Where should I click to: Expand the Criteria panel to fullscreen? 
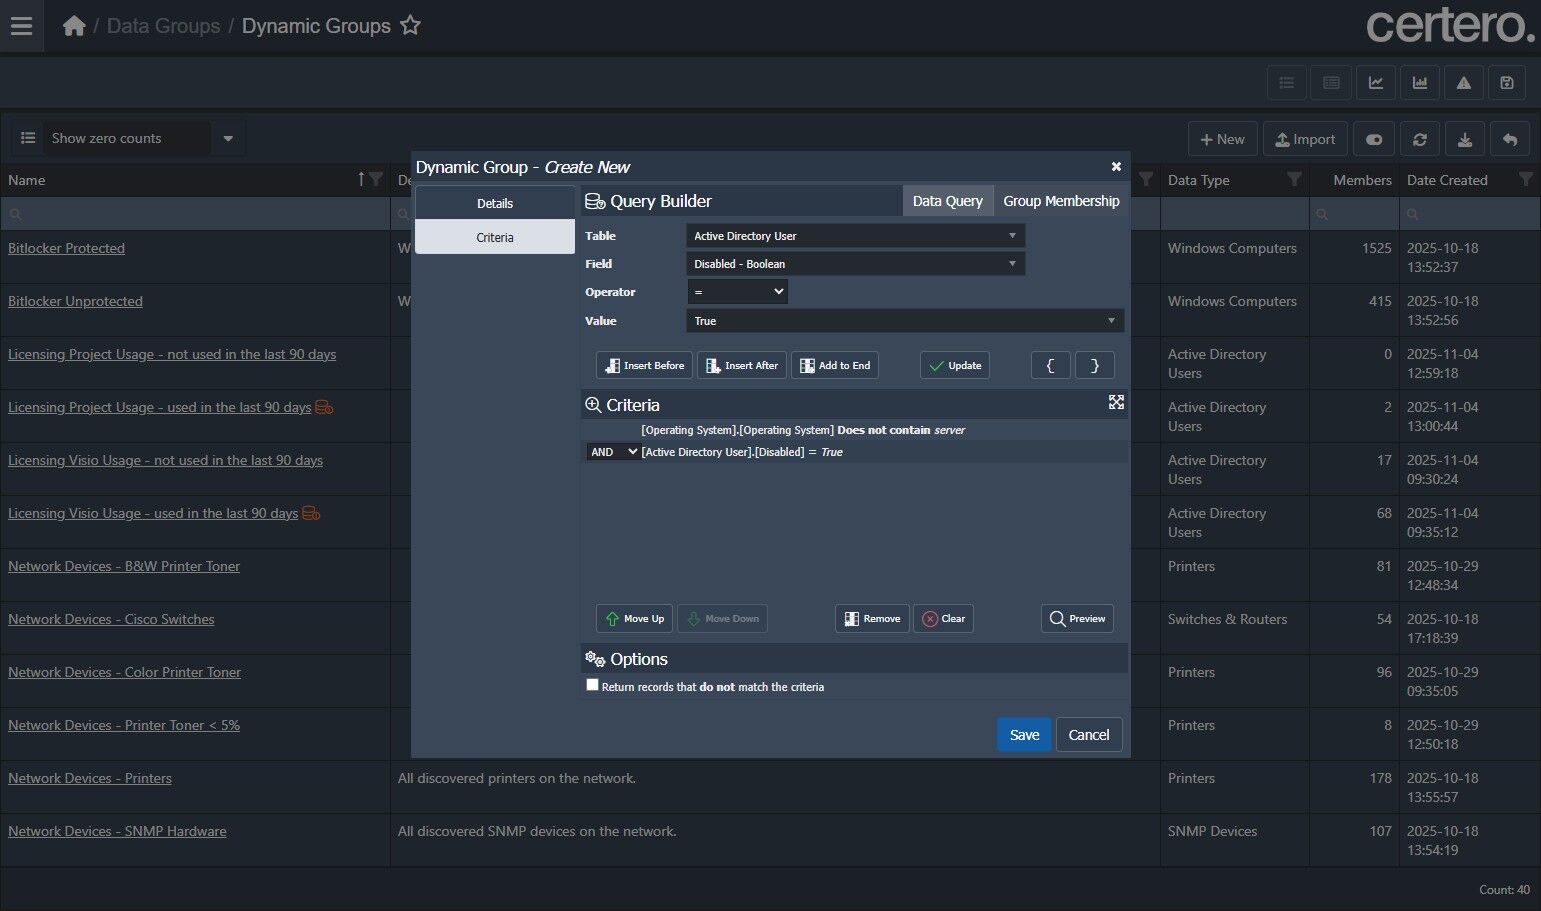pyautogui.click(x=1116, y=402)
